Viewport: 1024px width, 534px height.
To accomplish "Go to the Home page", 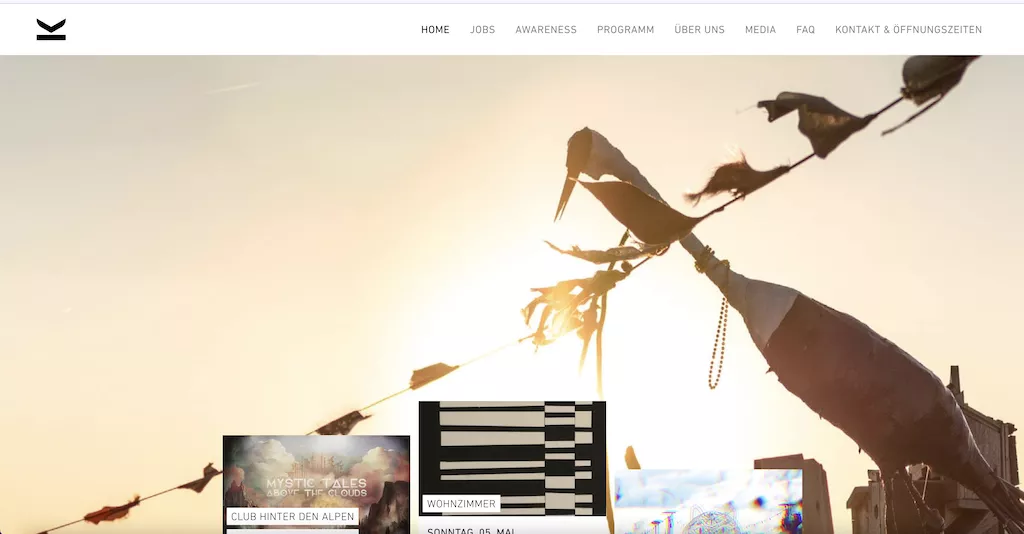I will pyautogui.click(x=435, y=30).
